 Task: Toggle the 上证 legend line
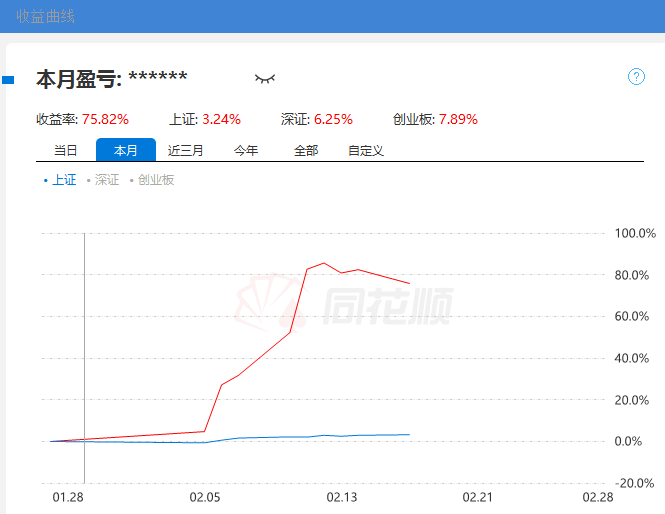pyautogui.click(x=60, y=180)
